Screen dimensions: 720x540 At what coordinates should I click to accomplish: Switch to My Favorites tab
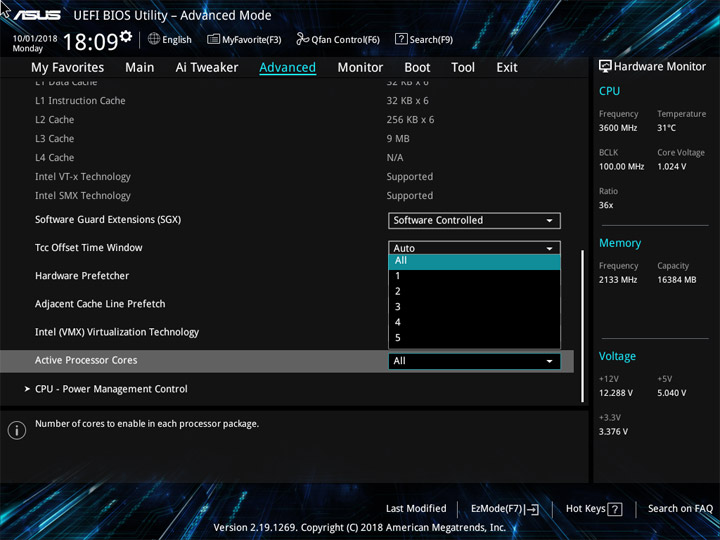68,68
